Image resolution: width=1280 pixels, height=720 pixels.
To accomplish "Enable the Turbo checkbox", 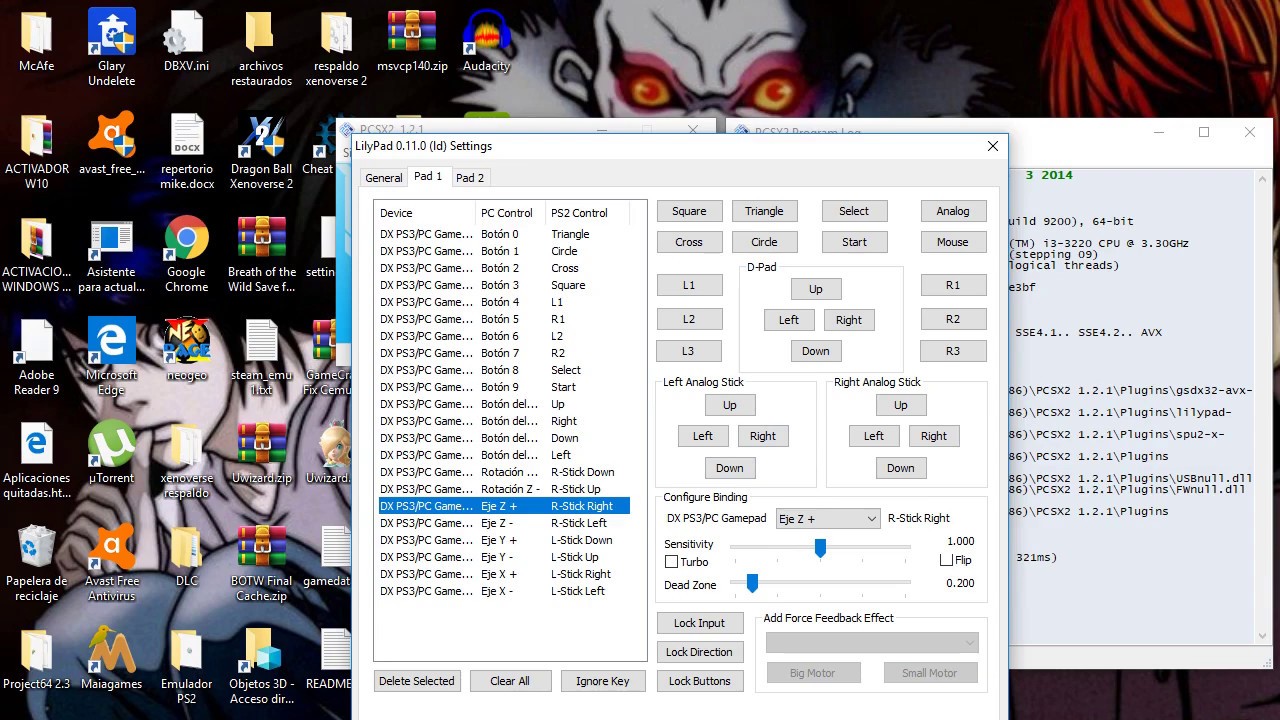I will 671,562.
